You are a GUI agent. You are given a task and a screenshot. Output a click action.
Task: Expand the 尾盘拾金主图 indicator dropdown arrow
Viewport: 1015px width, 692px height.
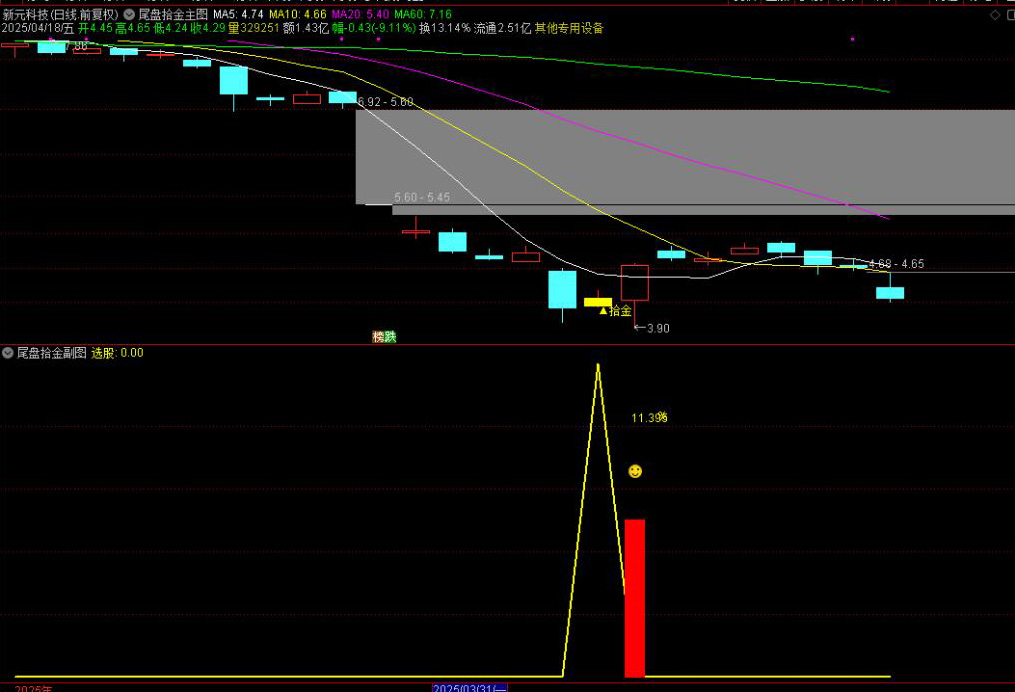point(129,15)
